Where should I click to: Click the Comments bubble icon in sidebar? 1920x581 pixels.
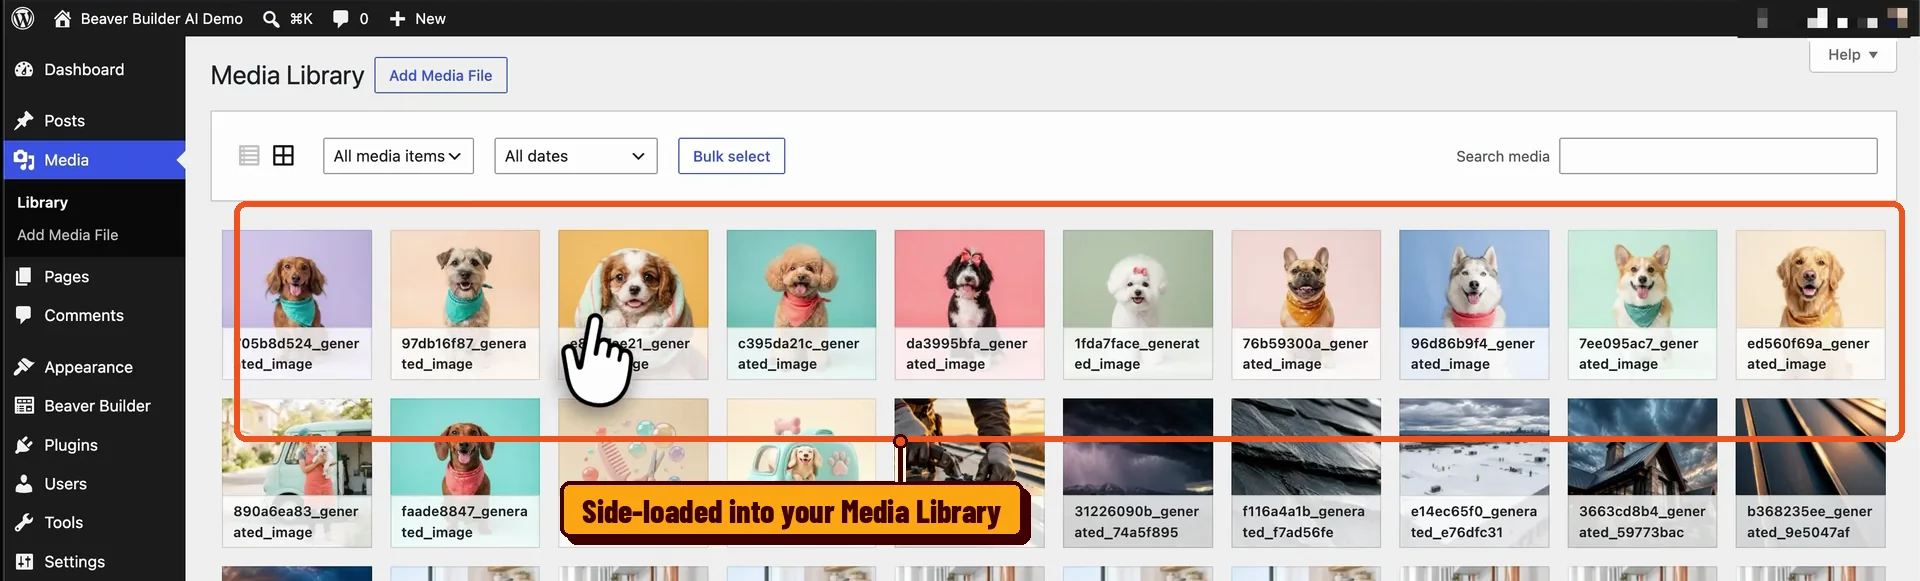click(x=24, y=315)
